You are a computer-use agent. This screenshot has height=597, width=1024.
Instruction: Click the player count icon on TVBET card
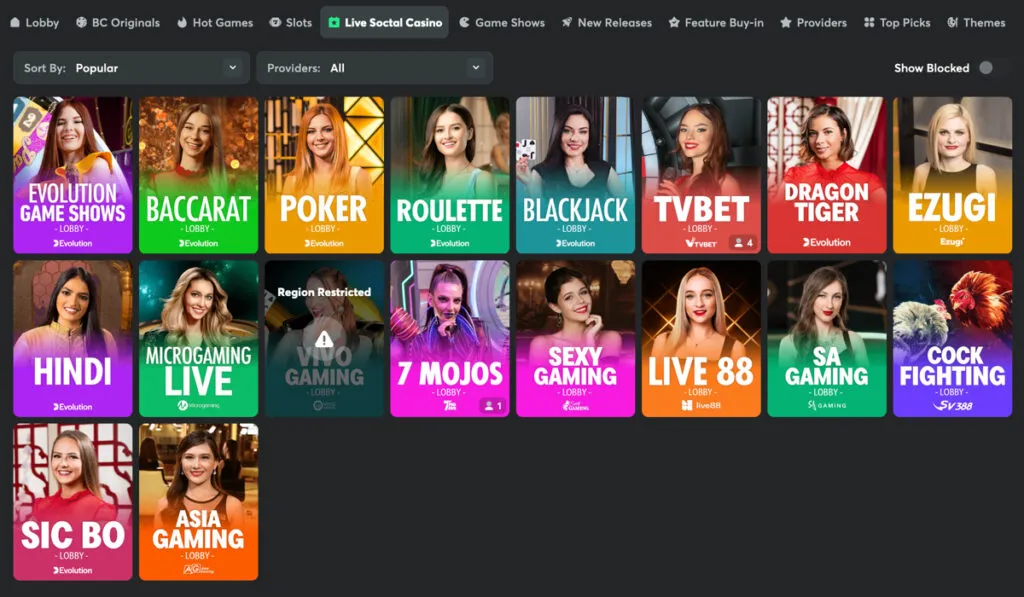click(x=739, y=243)
